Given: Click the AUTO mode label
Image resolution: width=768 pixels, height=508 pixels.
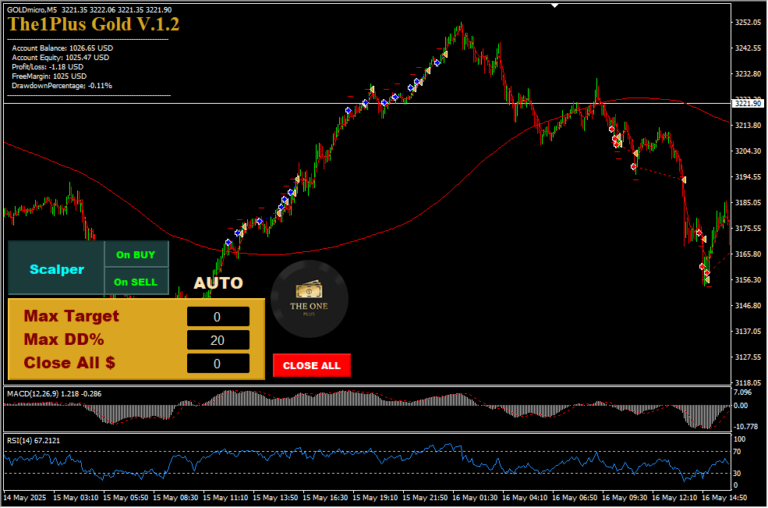Looking at the screenshot, I should click(218, 283).
